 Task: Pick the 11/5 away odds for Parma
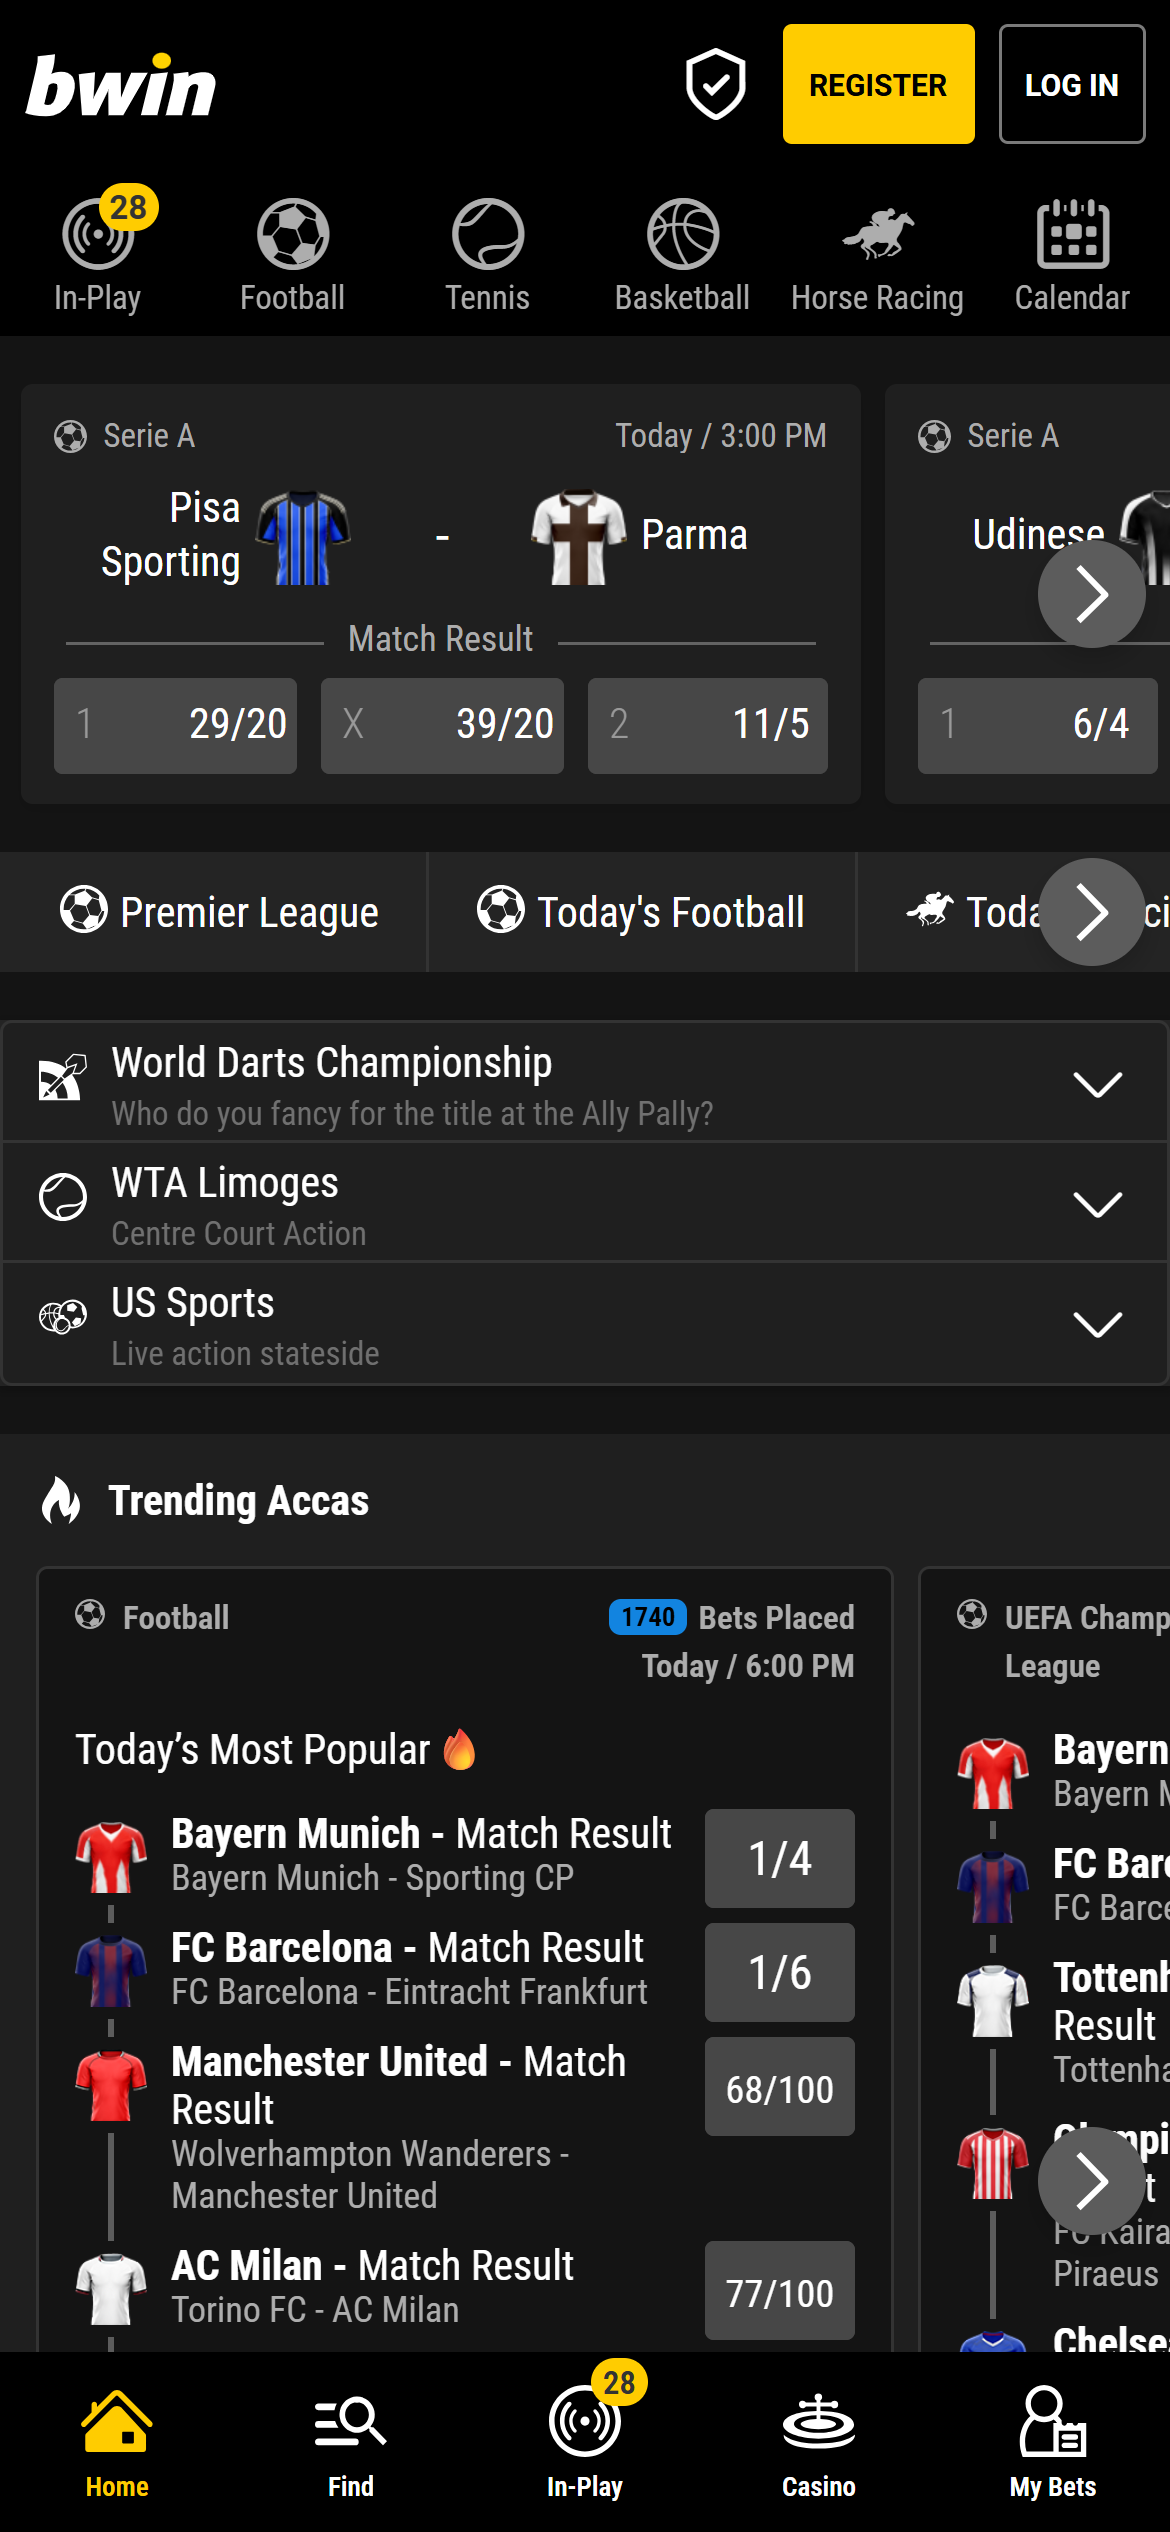point(707,726)
